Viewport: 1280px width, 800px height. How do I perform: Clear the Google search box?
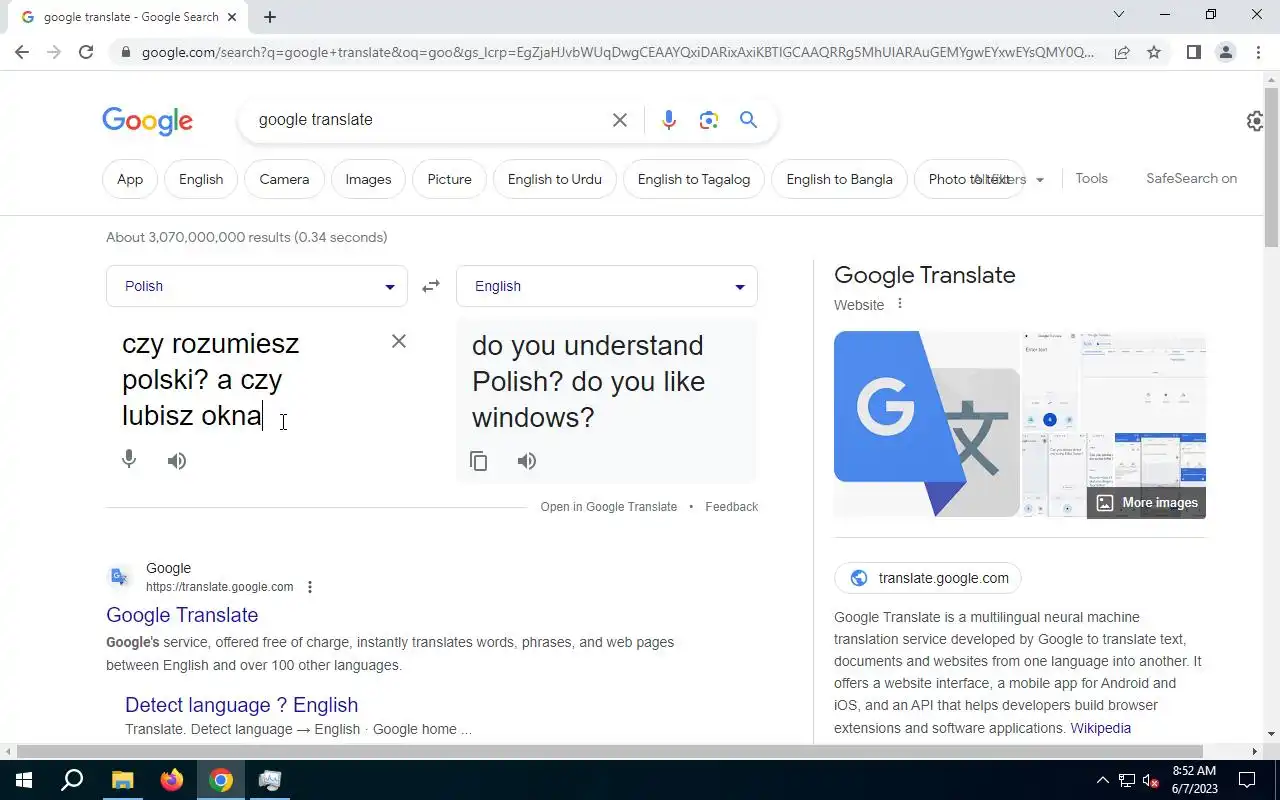point(620,120)
